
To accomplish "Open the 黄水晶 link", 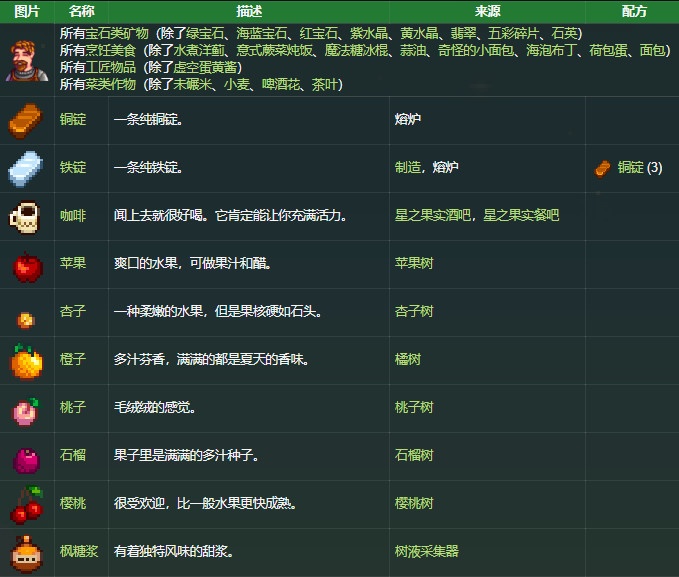I will tap(419, 33).
